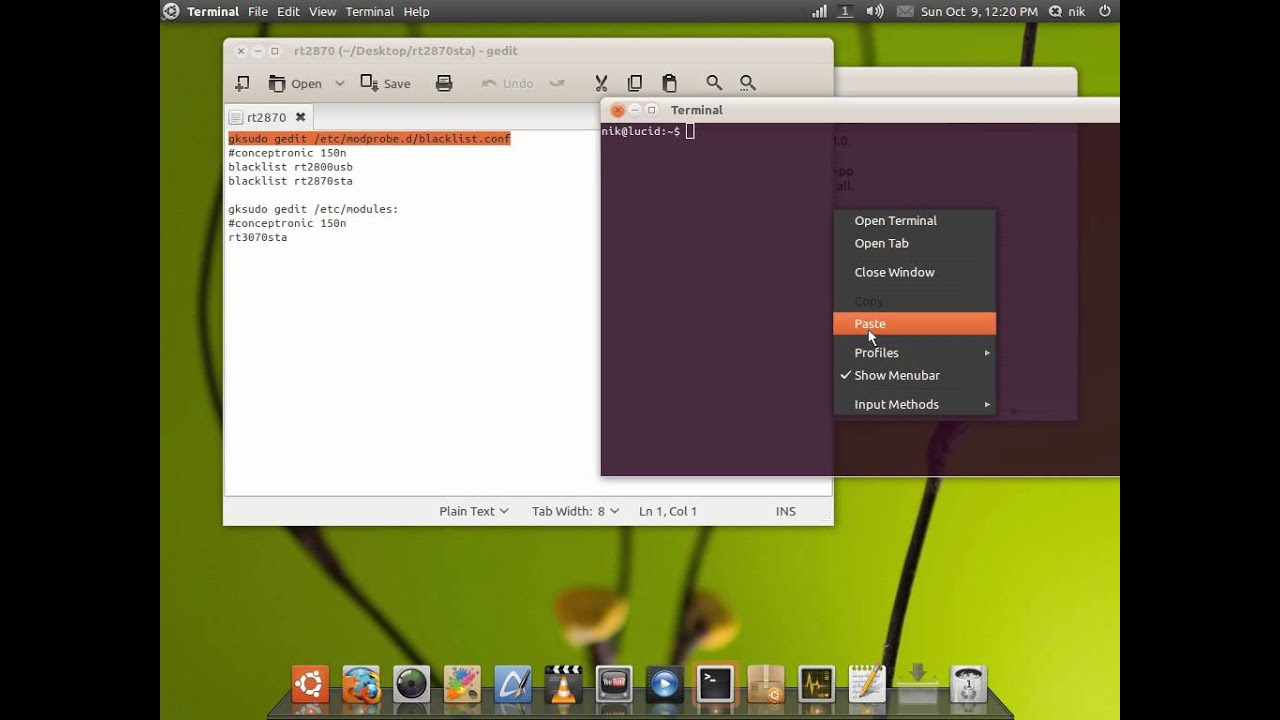The image size is (1280, 720).
Task: Print the document via gedit printer icon
Action: (x=444, y=83)
